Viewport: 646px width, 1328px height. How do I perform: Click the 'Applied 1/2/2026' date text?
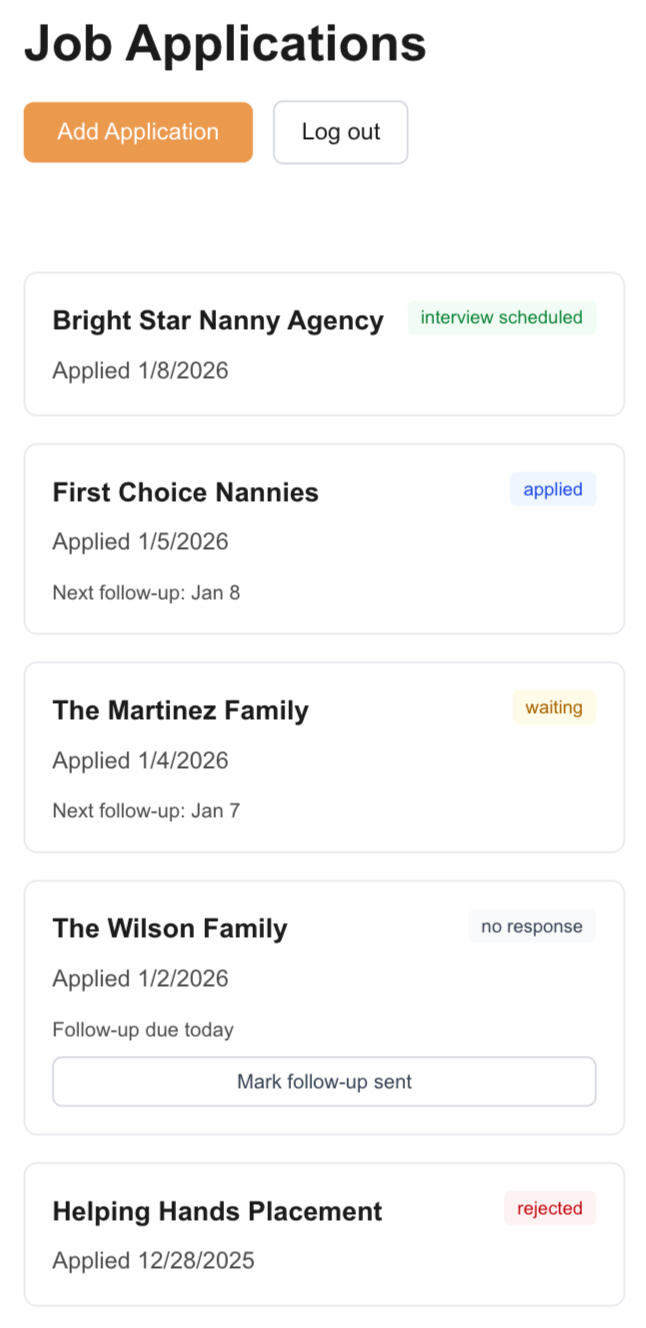click(140, 978)
